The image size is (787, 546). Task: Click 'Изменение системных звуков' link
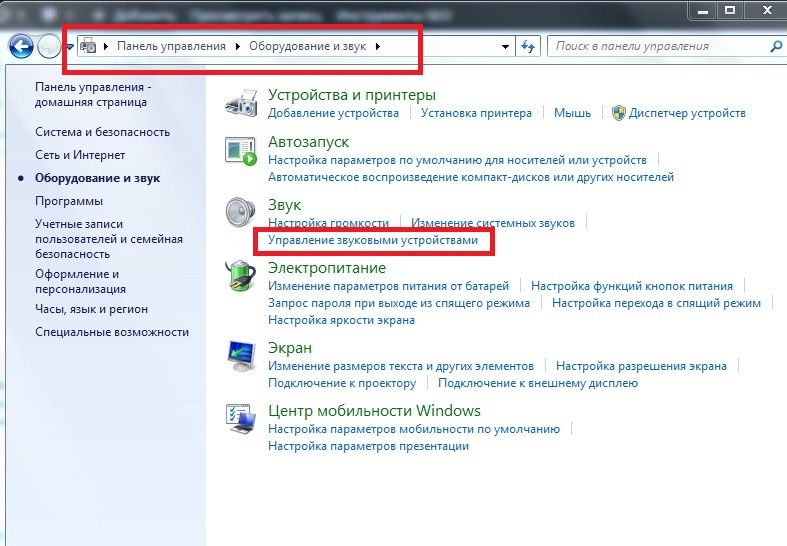click(x=493, y=223)
